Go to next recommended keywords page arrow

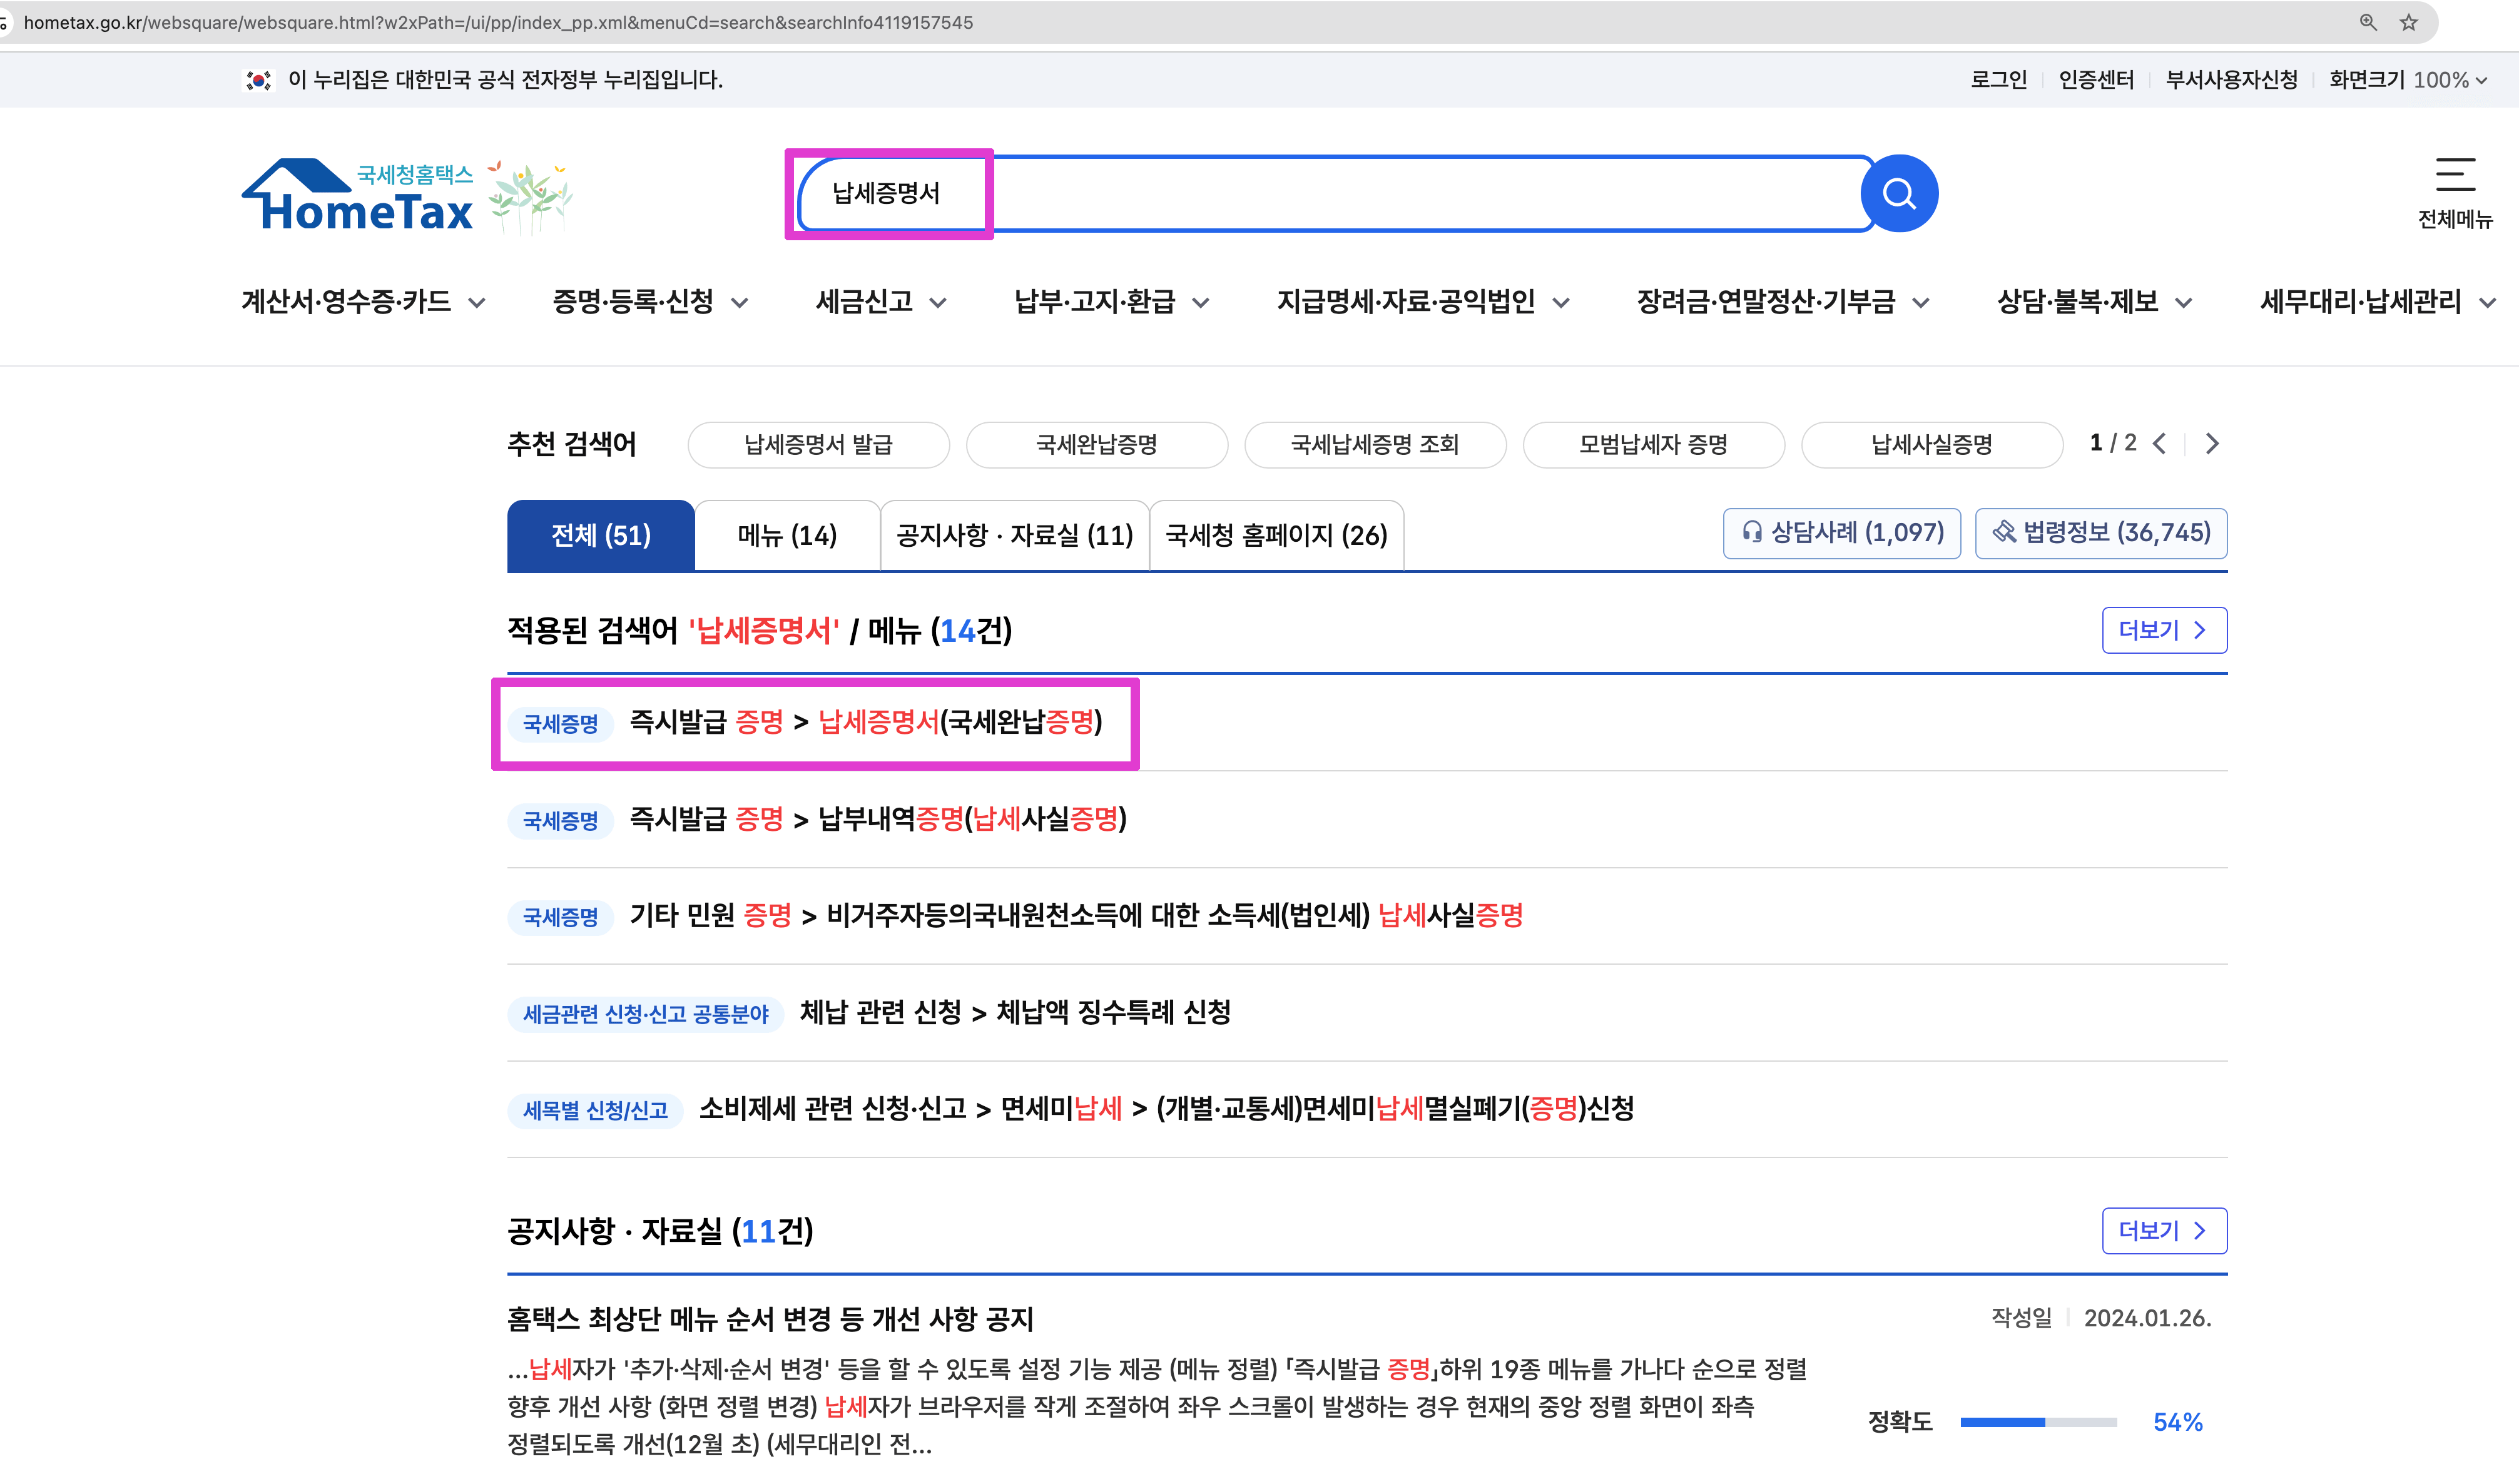(x=2212, y=443)
